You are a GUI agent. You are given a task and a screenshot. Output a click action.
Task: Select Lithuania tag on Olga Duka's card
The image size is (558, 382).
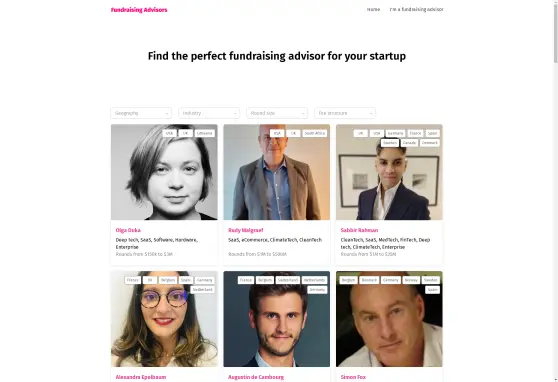tap(204, 133)
